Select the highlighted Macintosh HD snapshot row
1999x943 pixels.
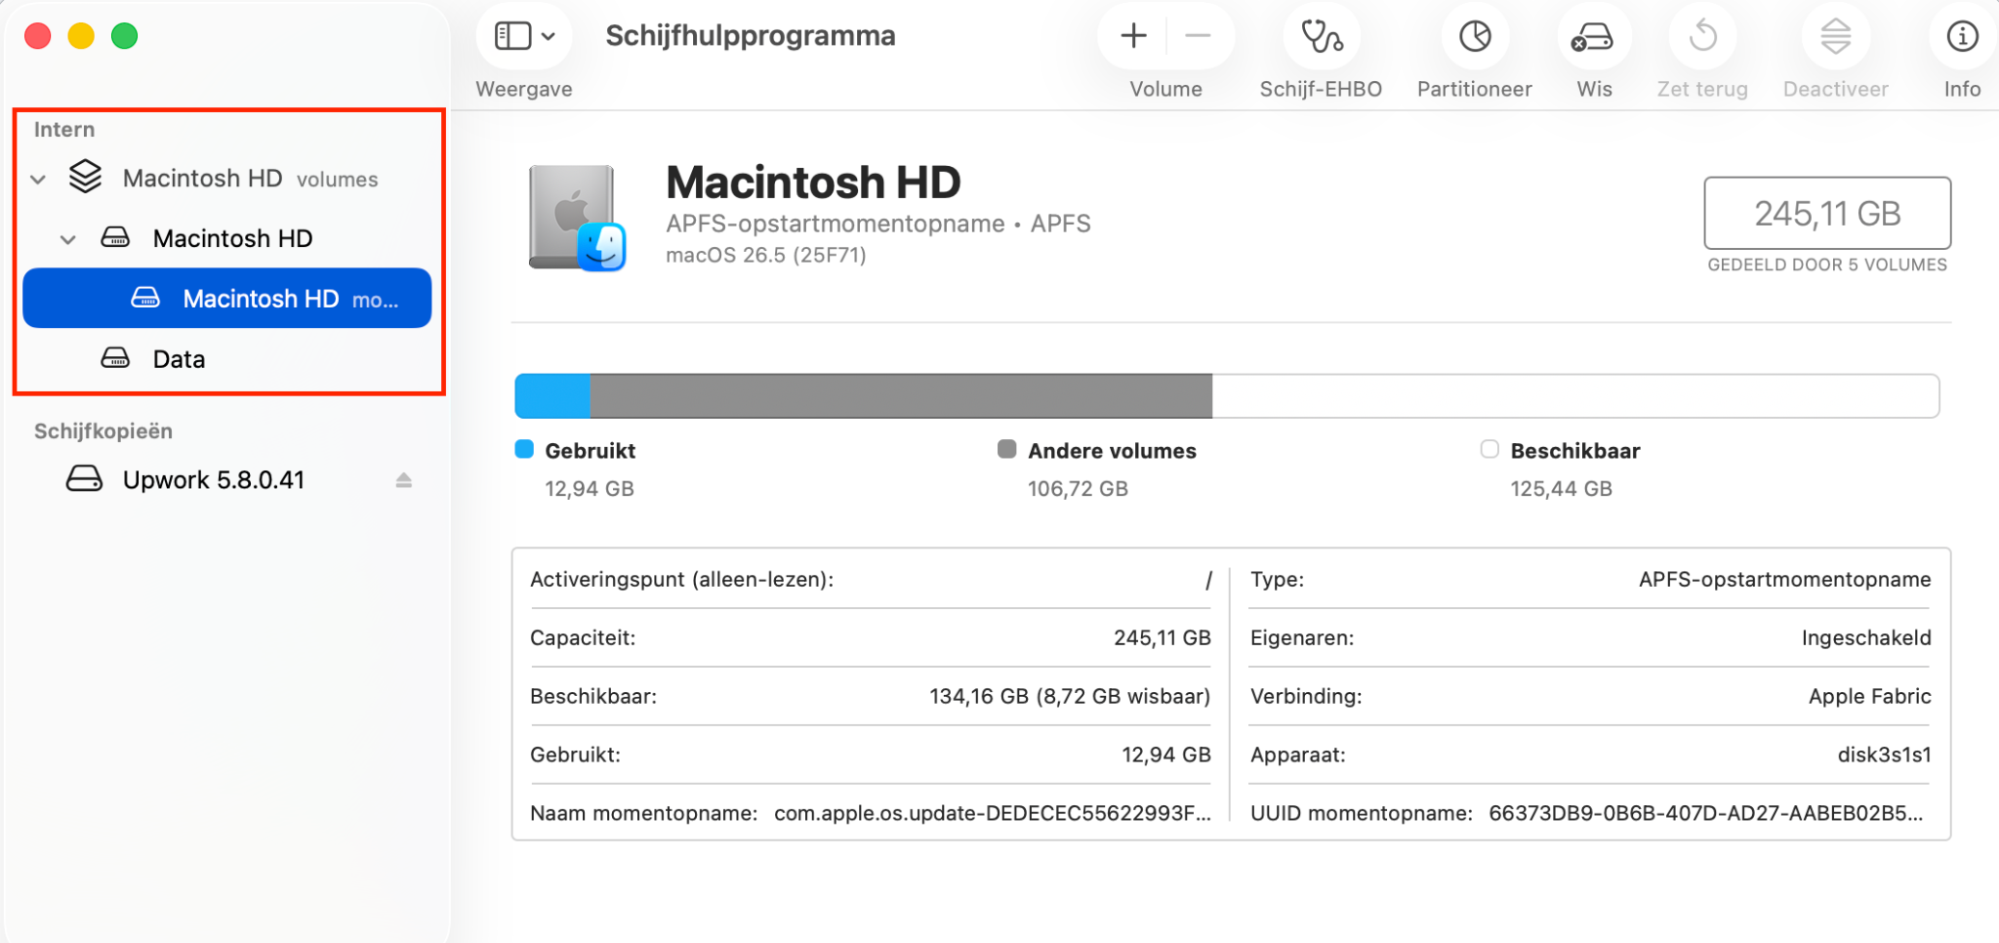(227, 298)
